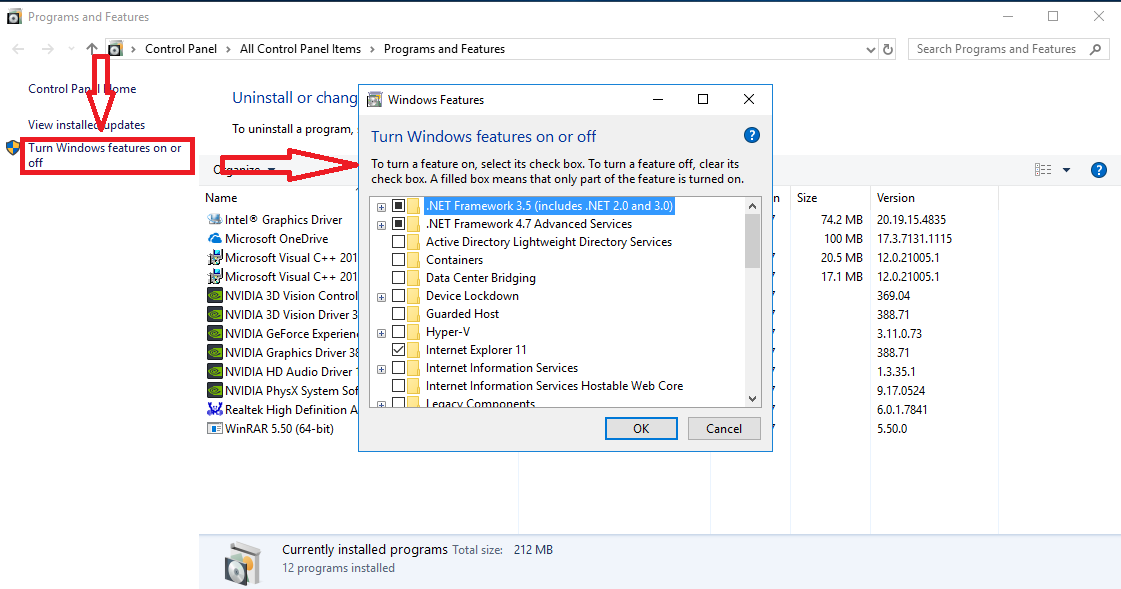Screen dimensions: 1121x589
Task: Enable Active Directory Lightweight Directory Services
Action: pyautogui.click(x=399, y=242)
